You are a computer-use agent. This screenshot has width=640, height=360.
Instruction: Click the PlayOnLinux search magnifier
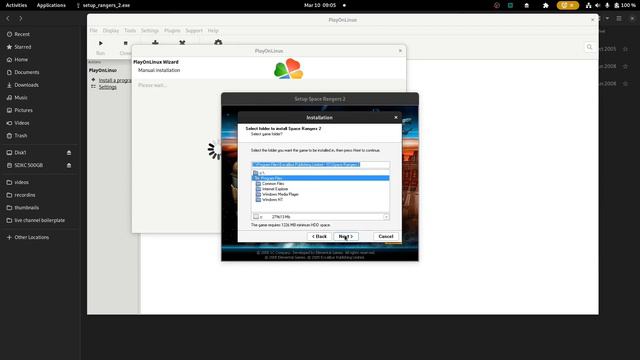589,47
